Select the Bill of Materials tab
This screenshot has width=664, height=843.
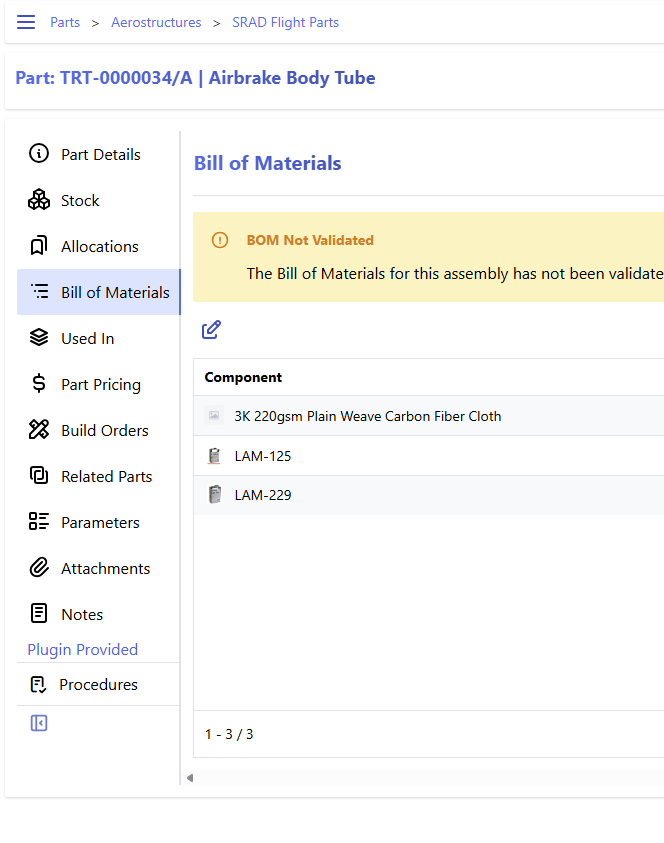(98, 292)
